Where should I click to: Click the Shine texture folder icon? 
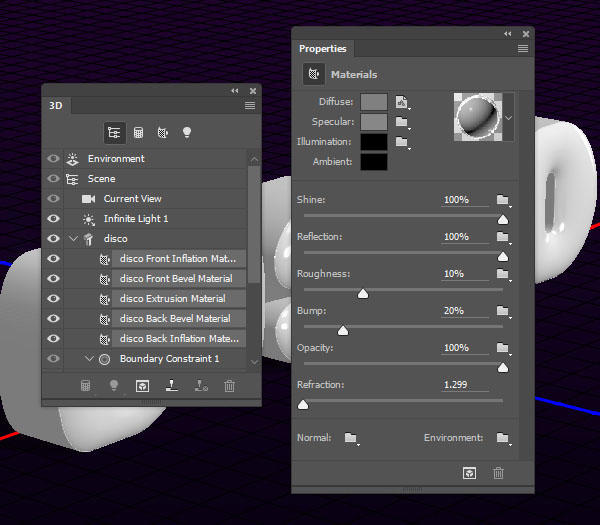[x=502, y=200]
